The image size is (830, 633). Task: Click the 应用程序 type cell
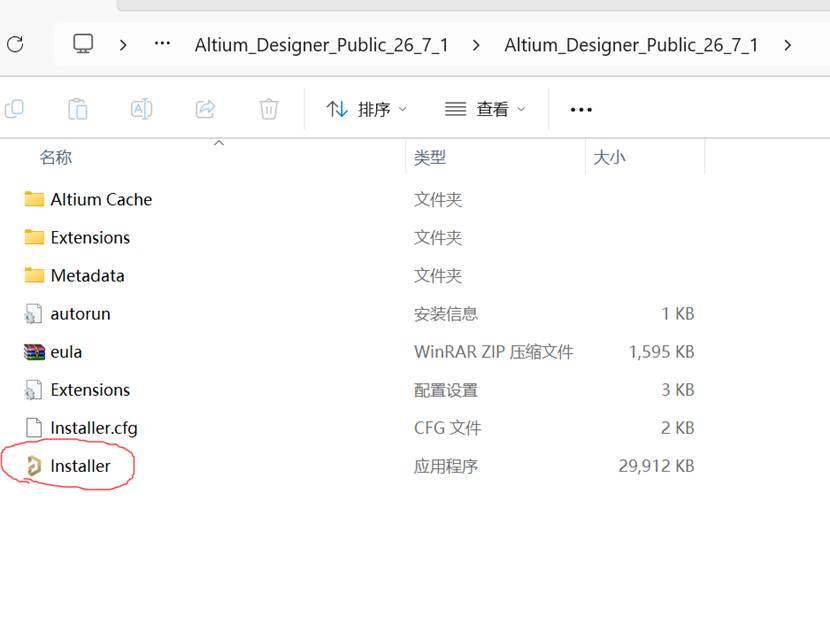pos(446,466)
